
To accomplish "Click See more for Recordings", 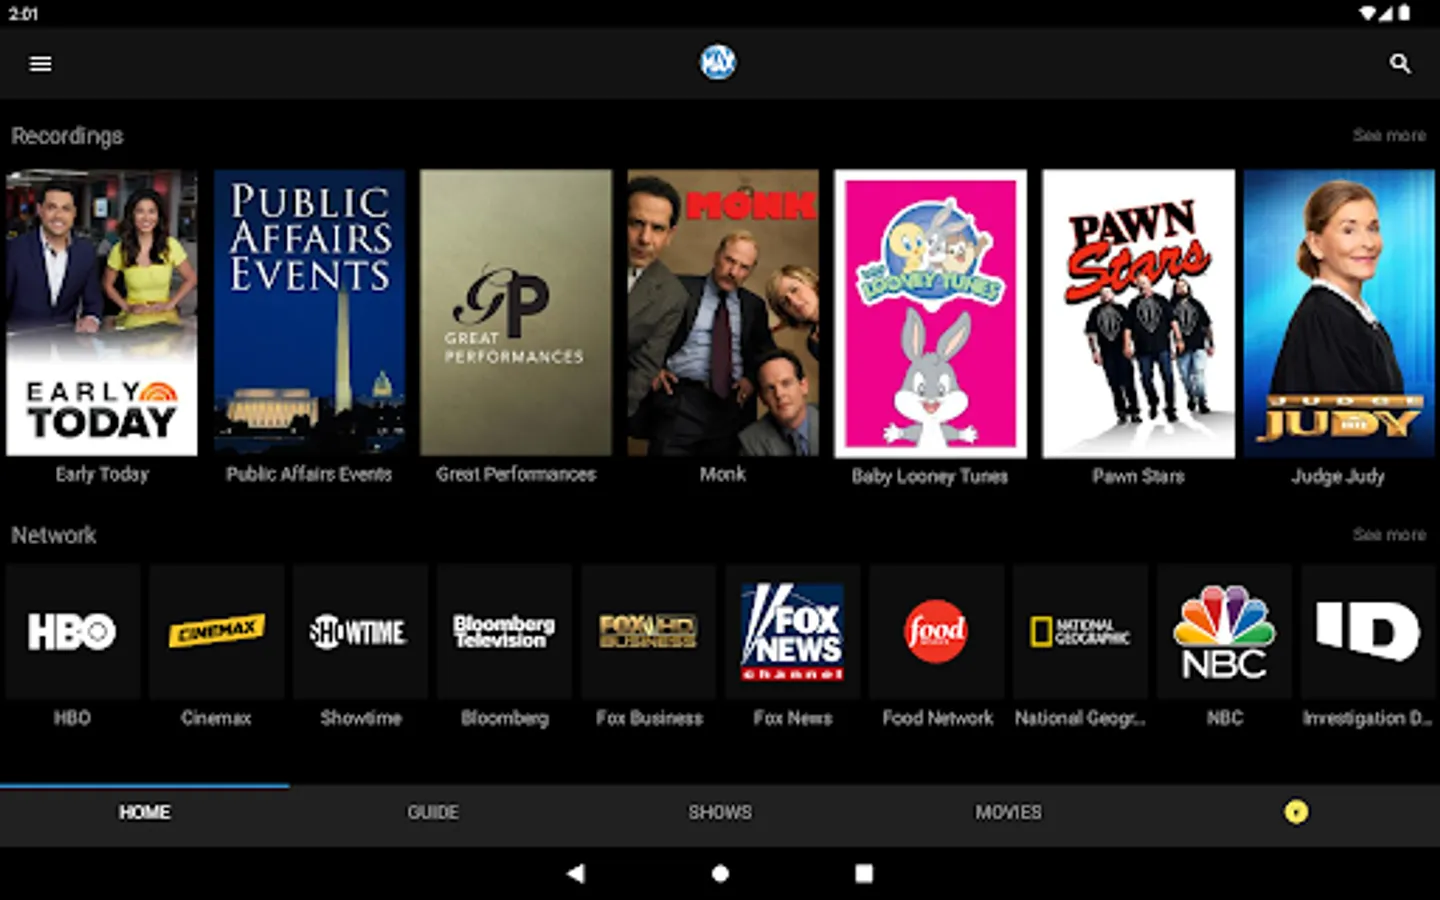I will point(1389,135).
